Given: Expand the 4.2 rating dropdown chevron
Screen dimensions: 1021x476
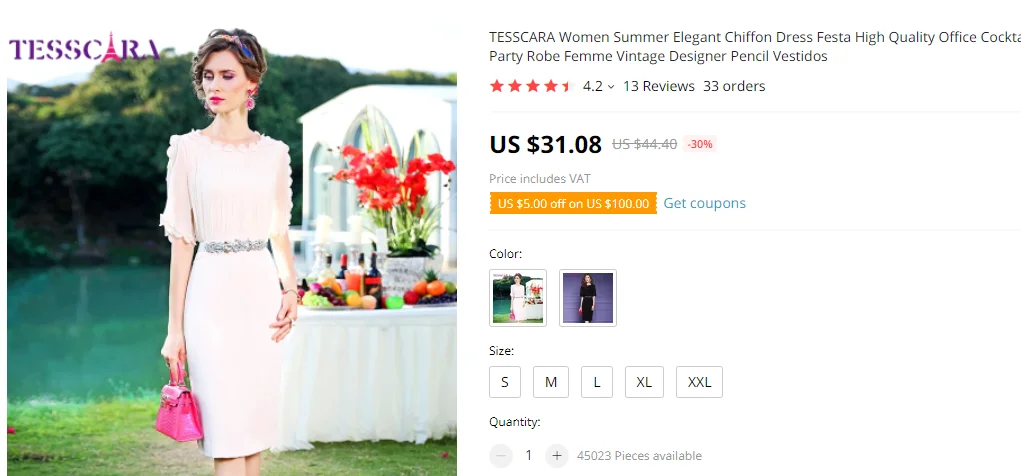Looking at the screenshot, I should [611, 87].
